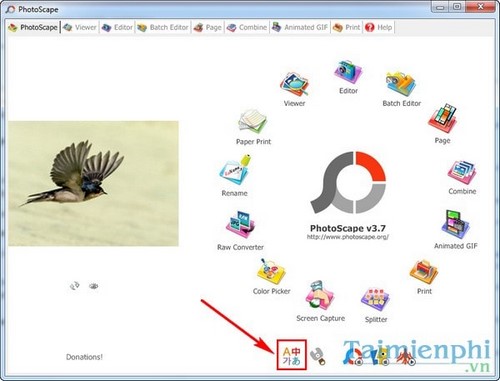The height and width of the screenshot is (381, 500).
Task: Select the Batch Editor tab
Action: [163, 27]
